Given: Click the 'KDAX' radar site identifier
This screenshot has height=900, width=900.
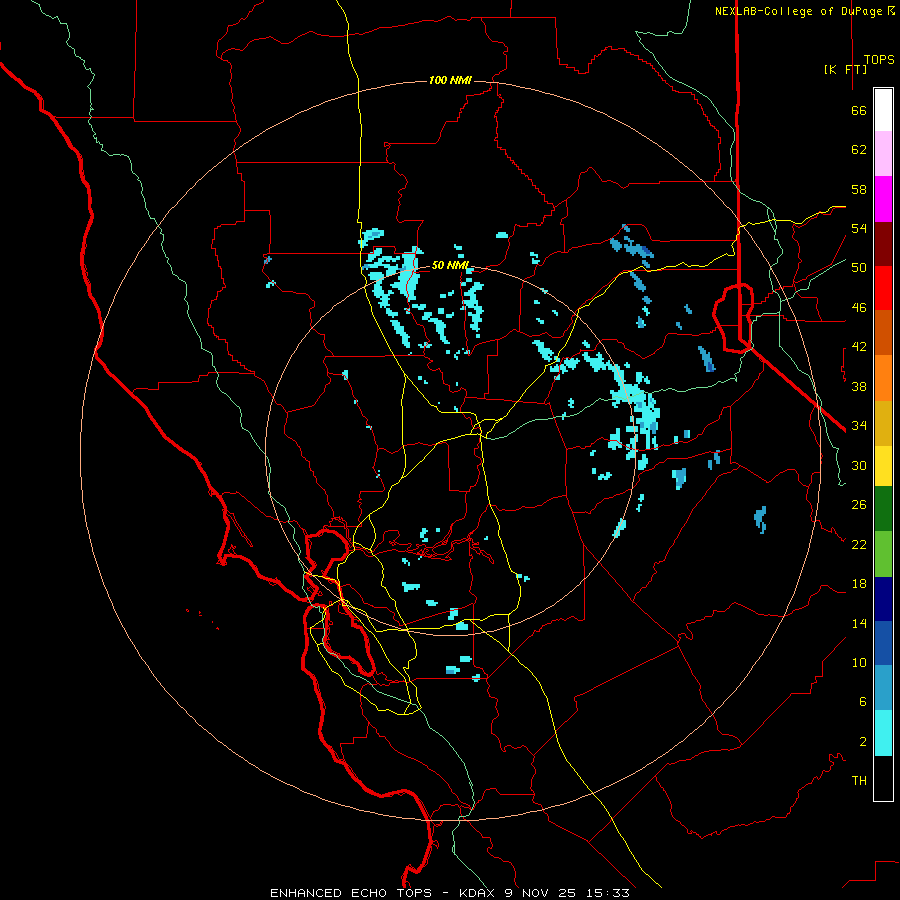Looking at the screenshot, I should [x=476, y=893].
